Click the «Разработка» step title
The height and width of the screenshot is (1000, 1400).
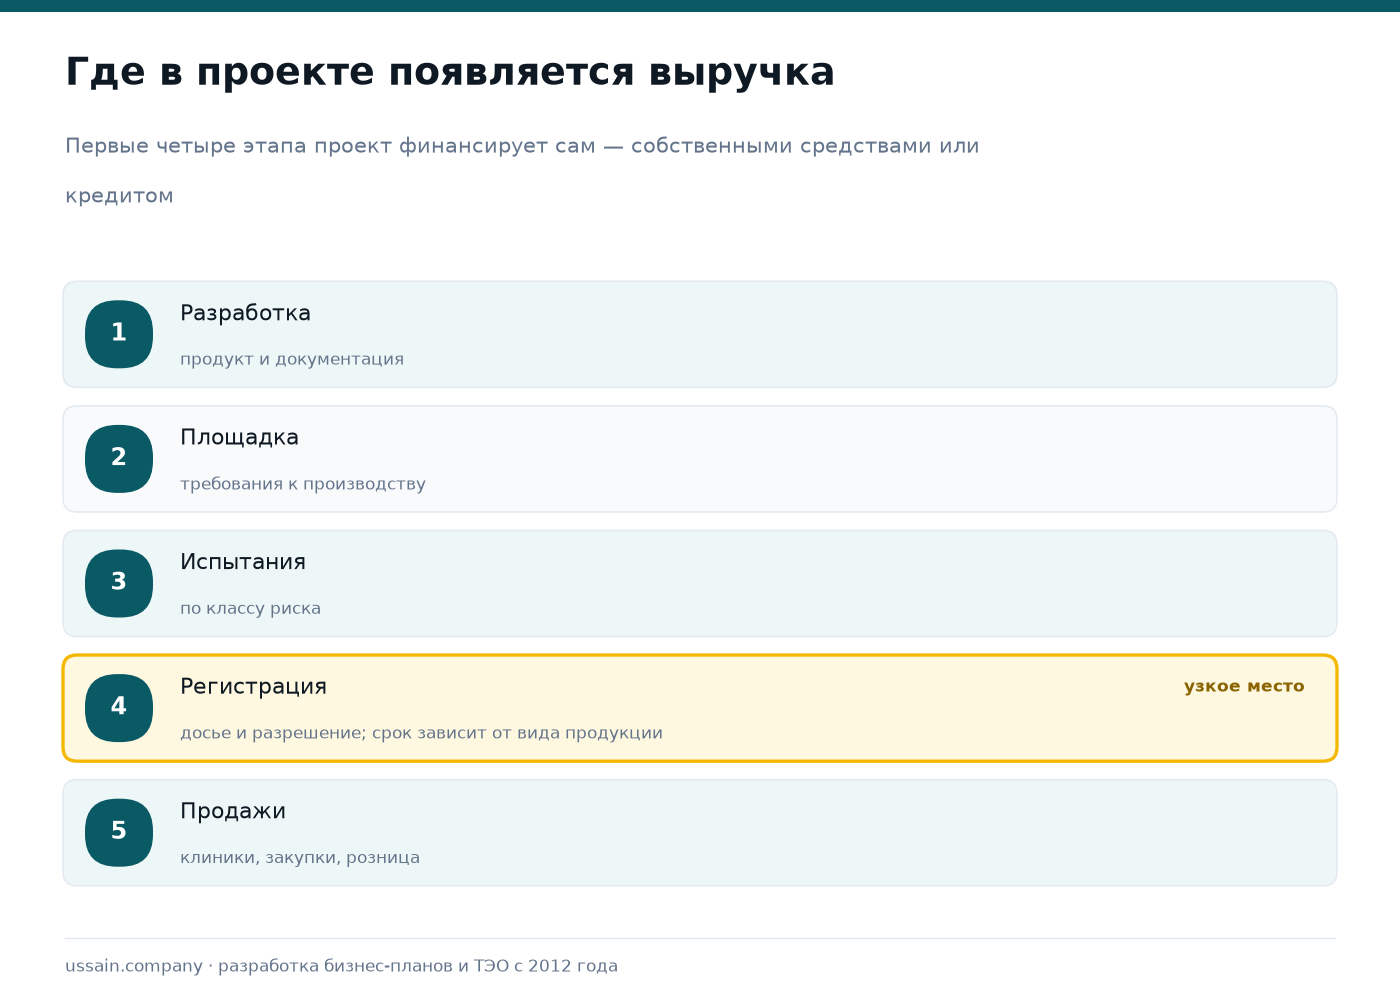pyautogui.click(x=245, y=313)
